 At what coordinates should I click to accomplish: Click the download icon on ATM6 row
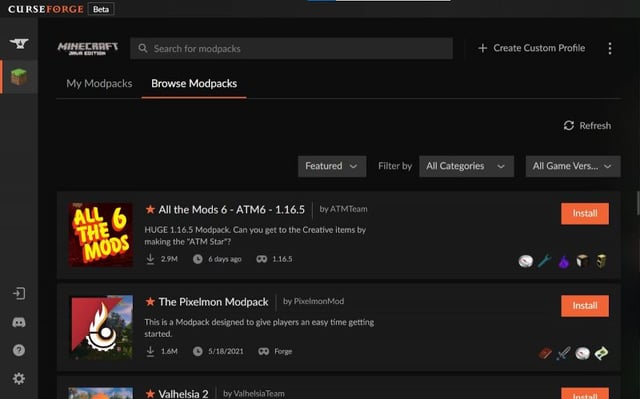150,259
